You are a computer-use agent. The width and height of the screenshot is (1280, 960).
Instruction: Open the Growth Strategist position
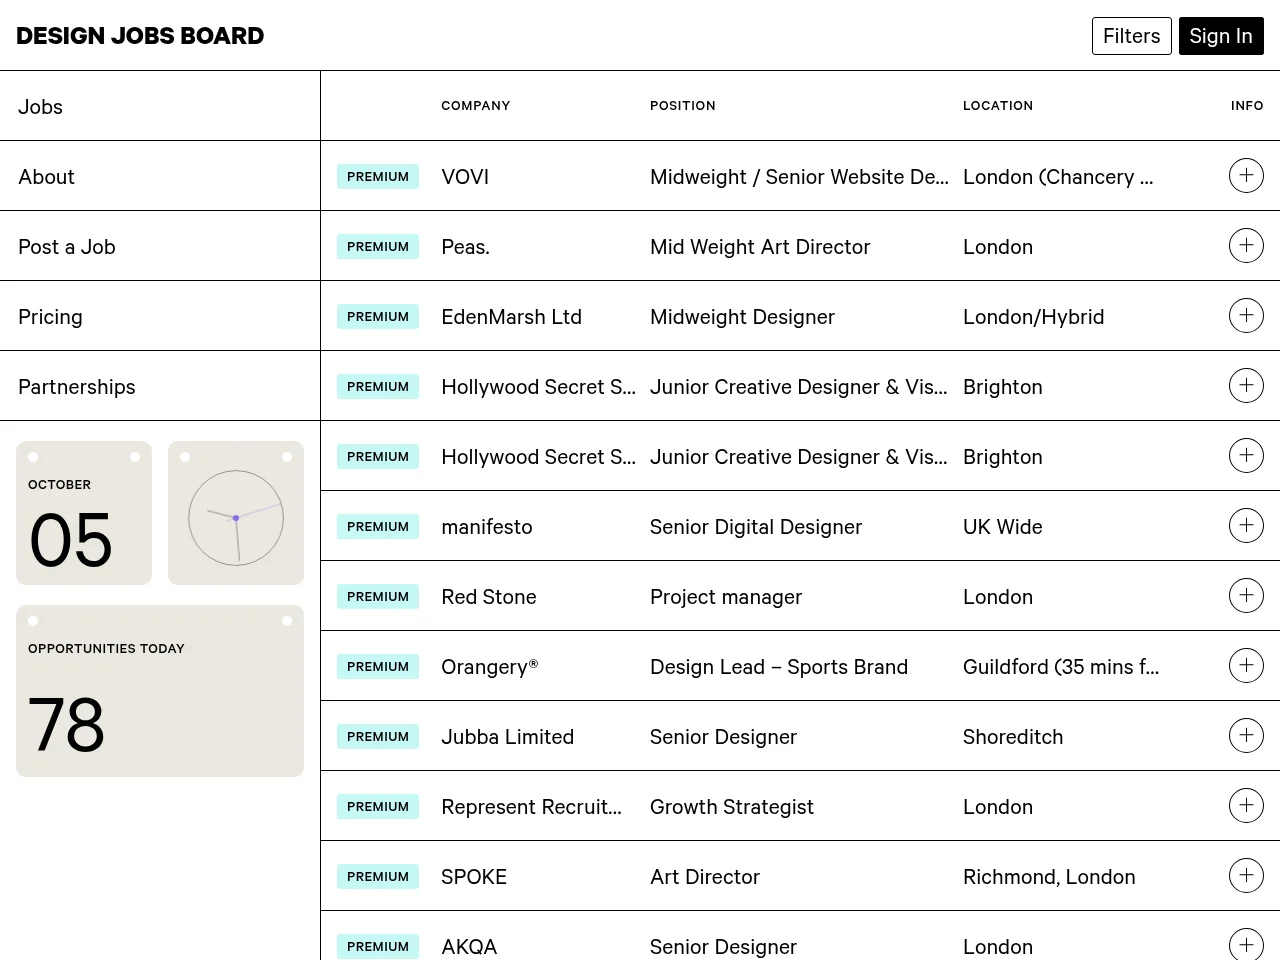point(732,807)
